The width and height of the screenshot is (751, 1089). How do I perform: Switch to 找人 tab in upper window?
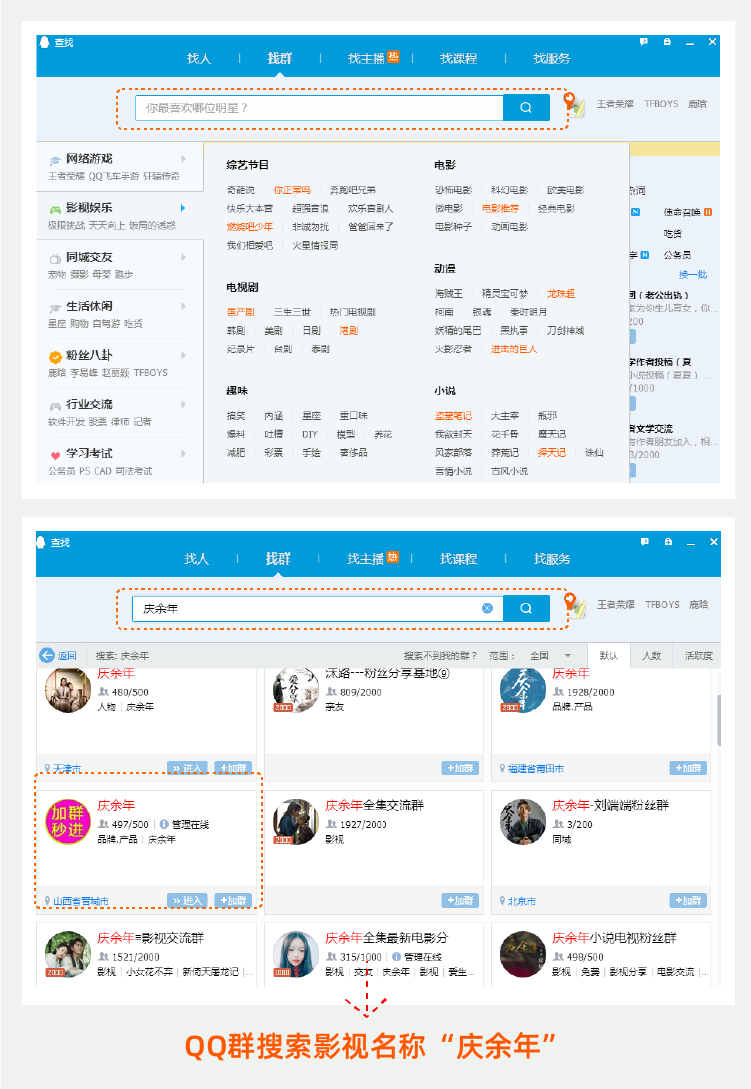point(199,58)
